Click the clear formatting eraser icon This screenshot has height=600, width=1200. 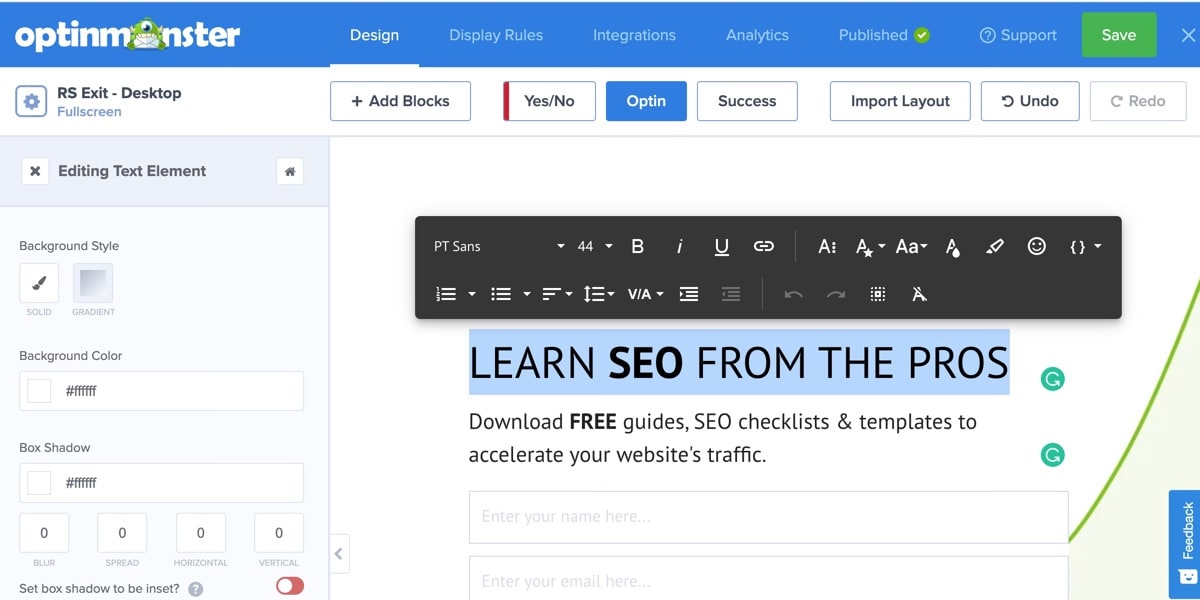(x=919, y=294)
